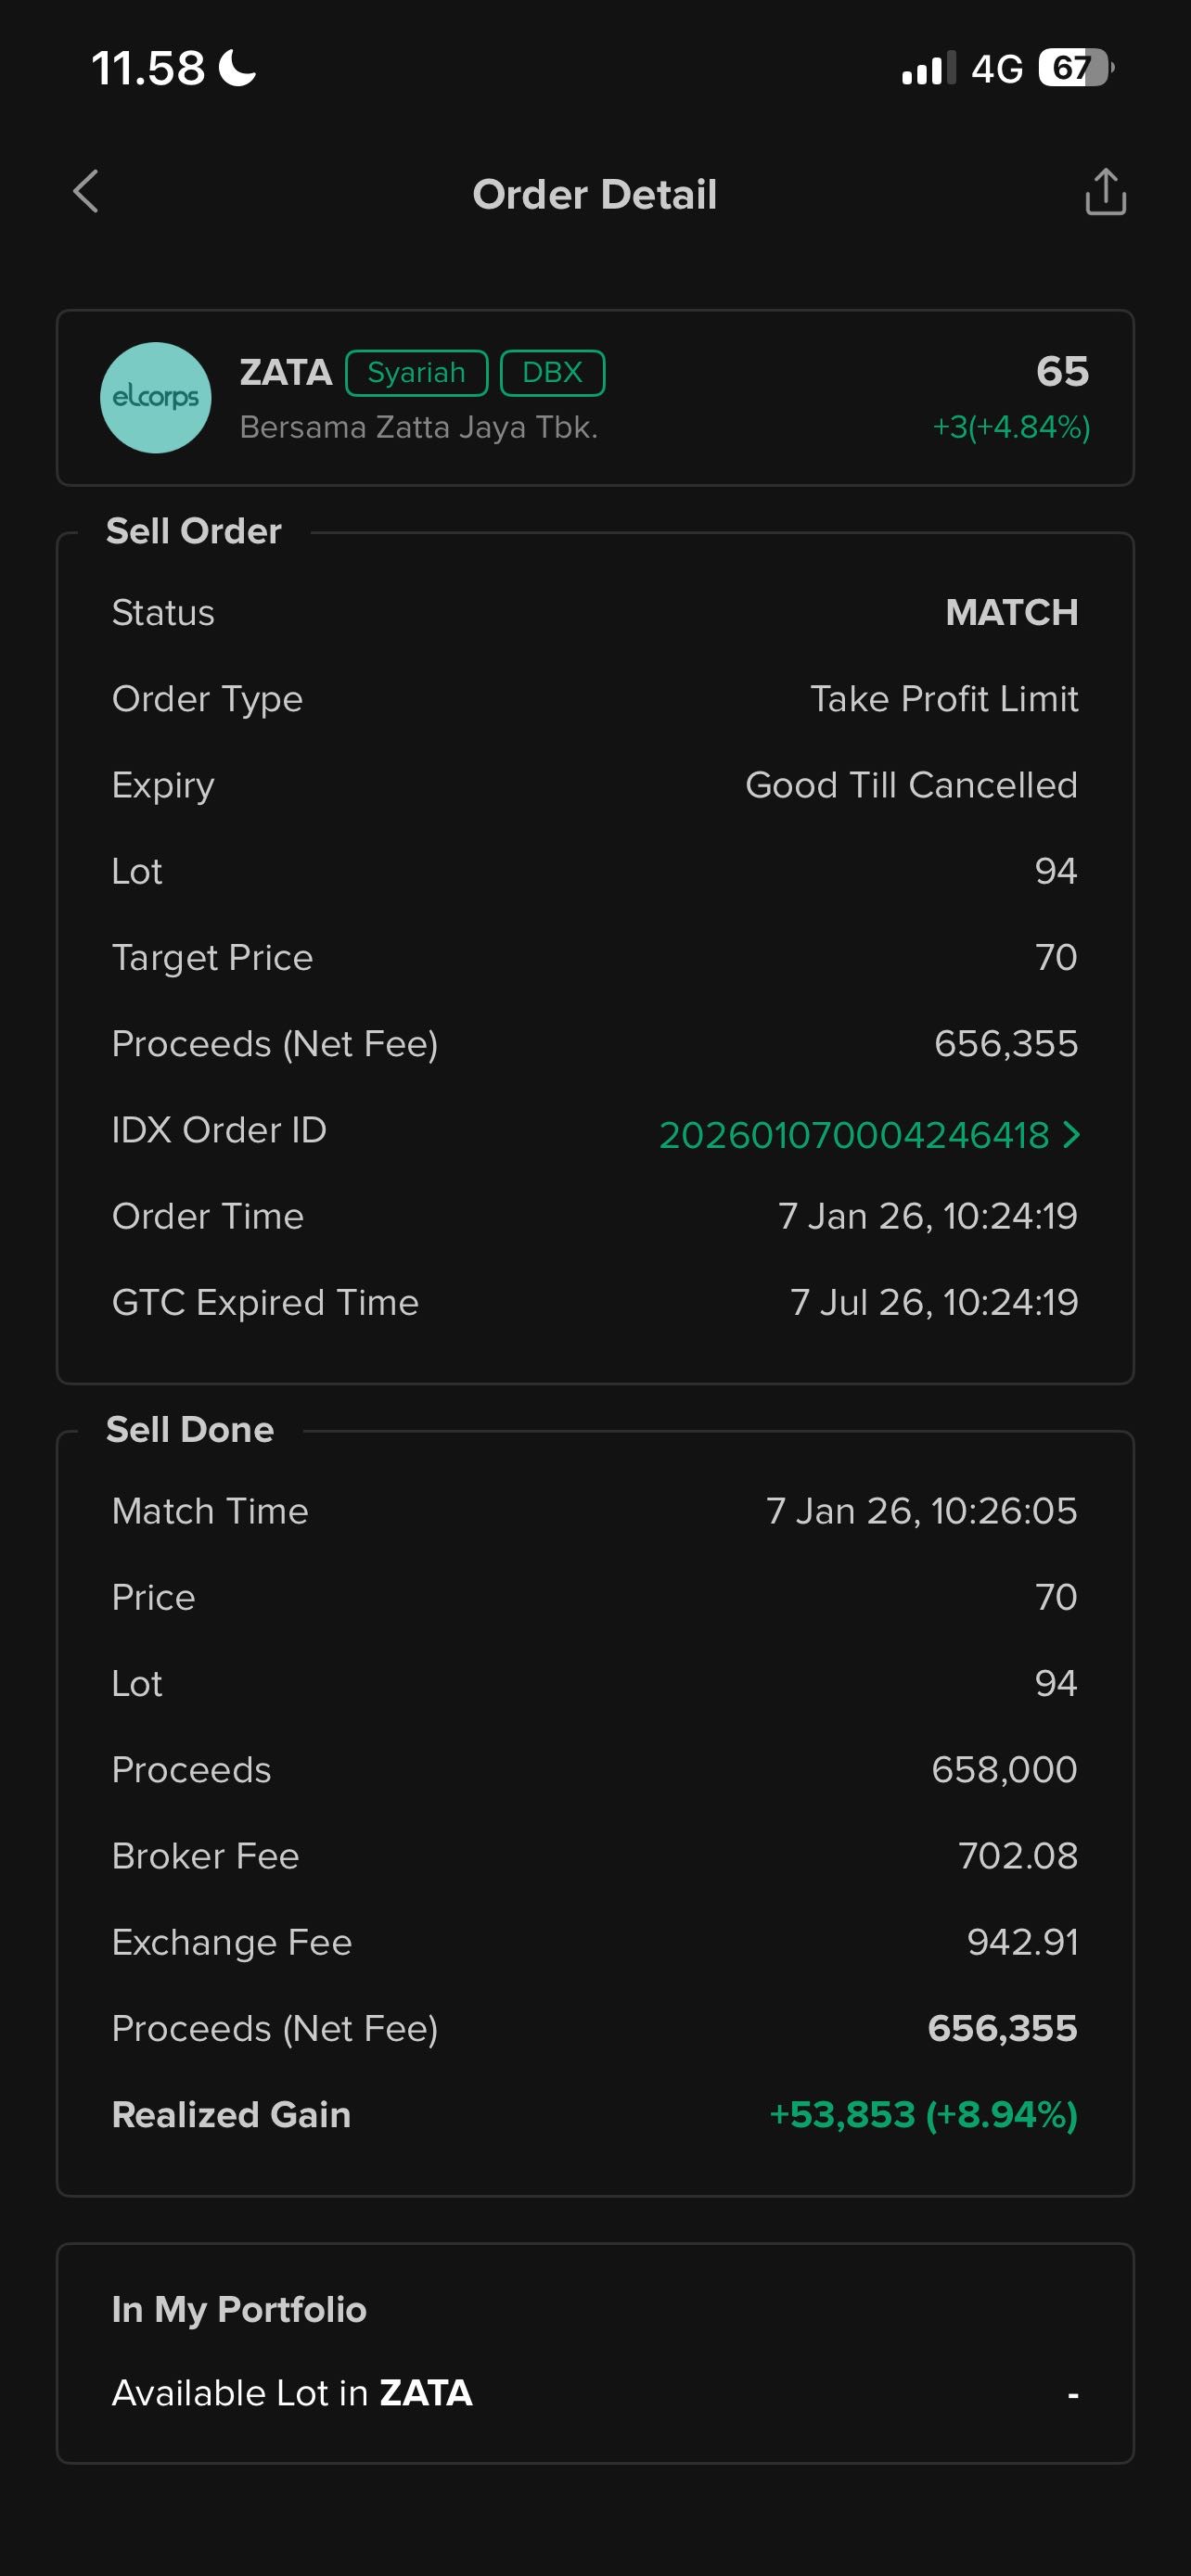The height and width of the screenshot is (2576, 1191).
Task: Expand IDX Order ID chevron arrow
Action: [x=1072, y=1134]
